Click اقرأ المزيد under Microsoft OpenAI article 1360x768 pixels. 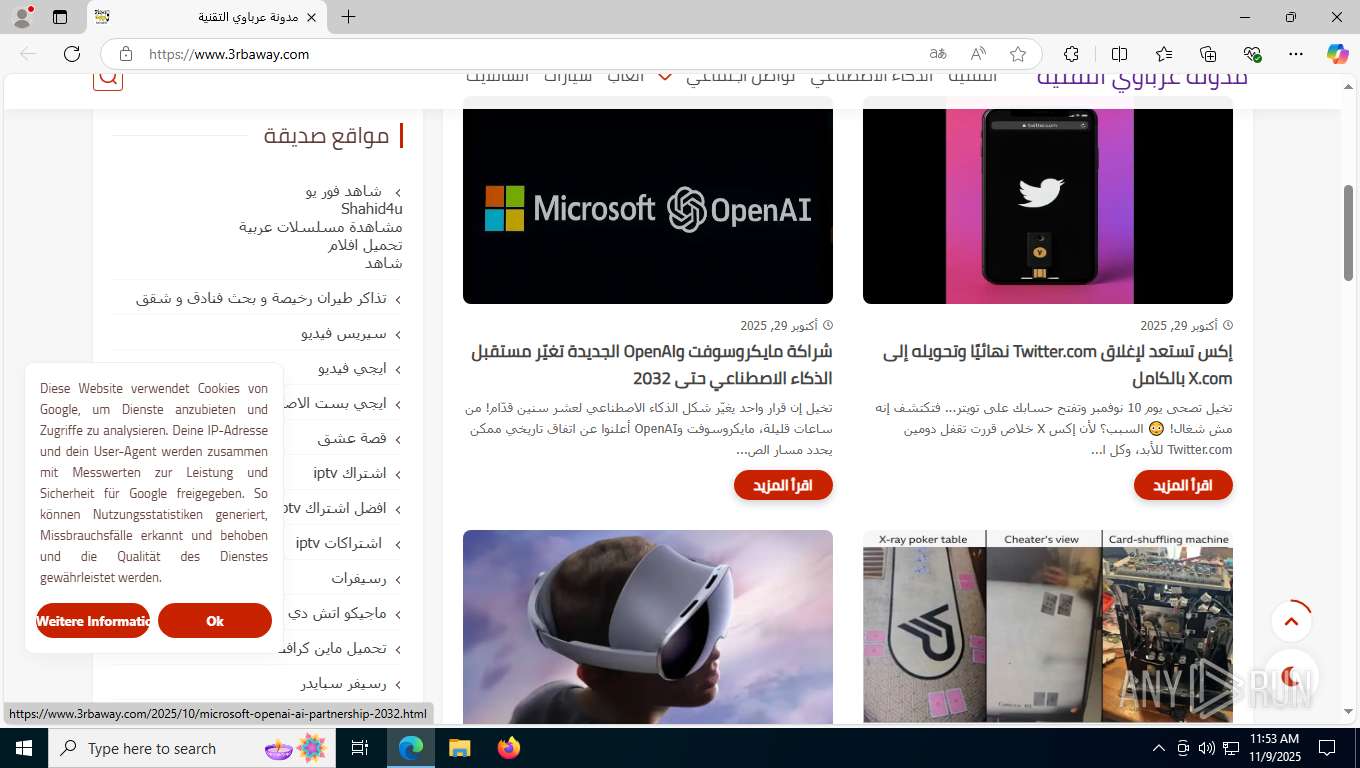pyautogui.click(x=783, y=485)
